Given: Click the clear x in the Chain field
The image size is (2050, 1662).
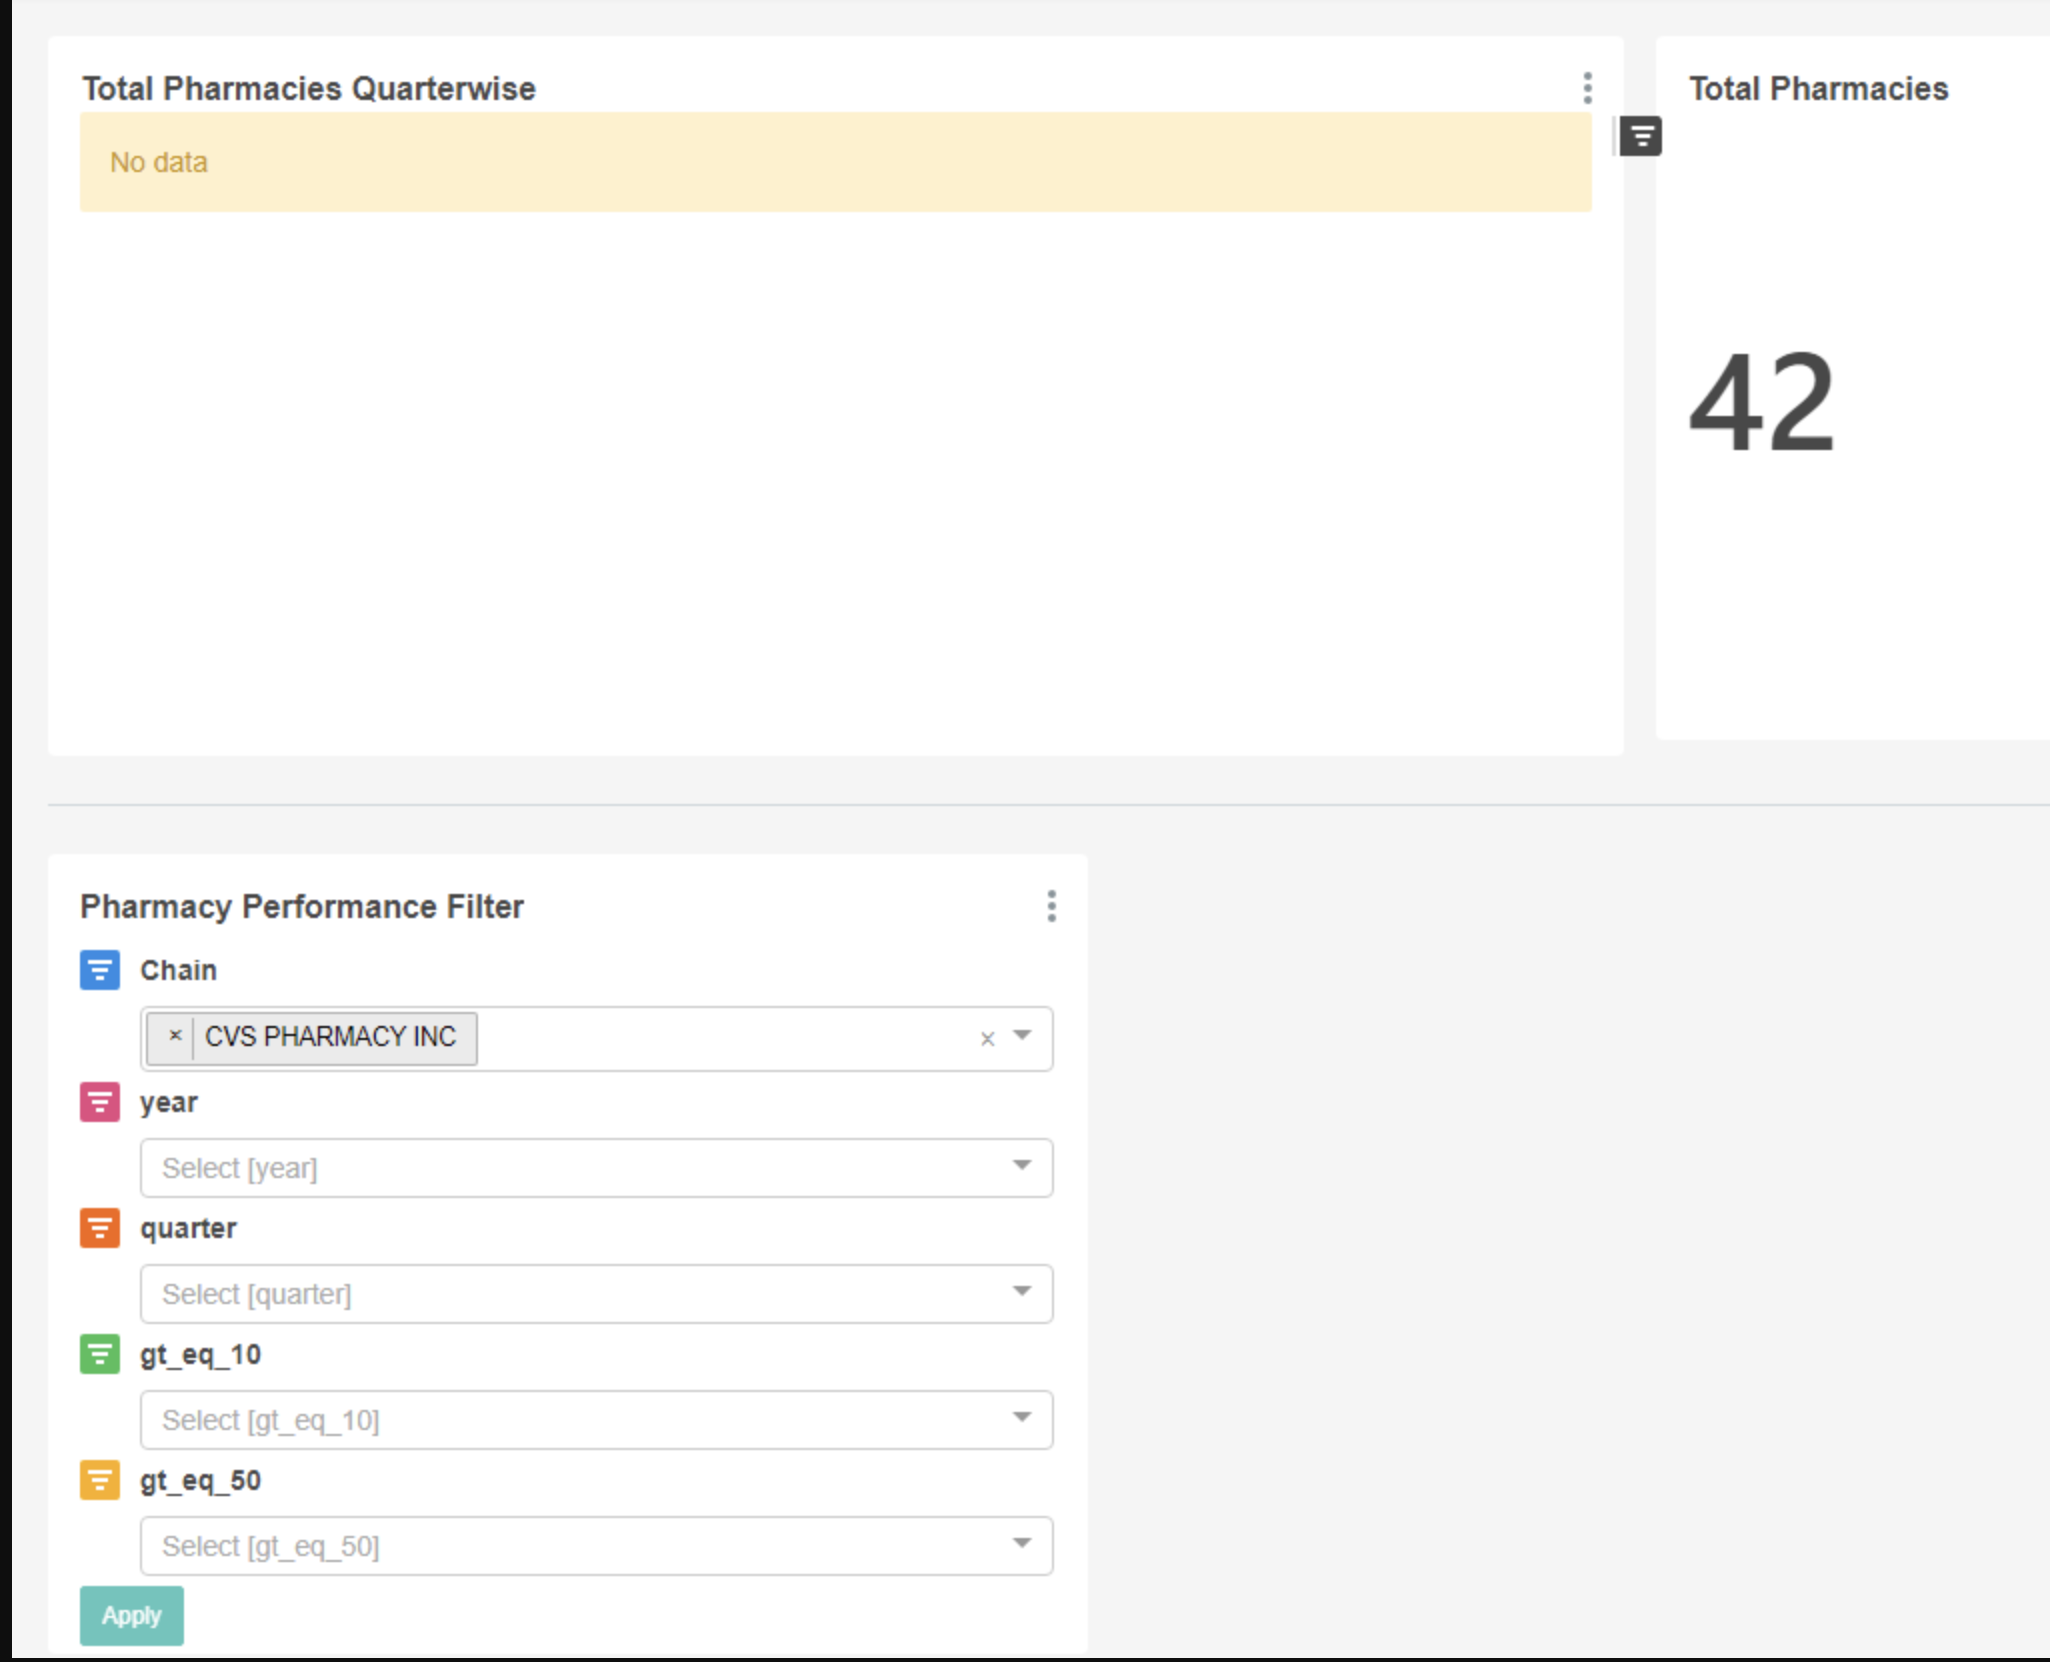Looking at the screenshot, I should point(986,1038).
